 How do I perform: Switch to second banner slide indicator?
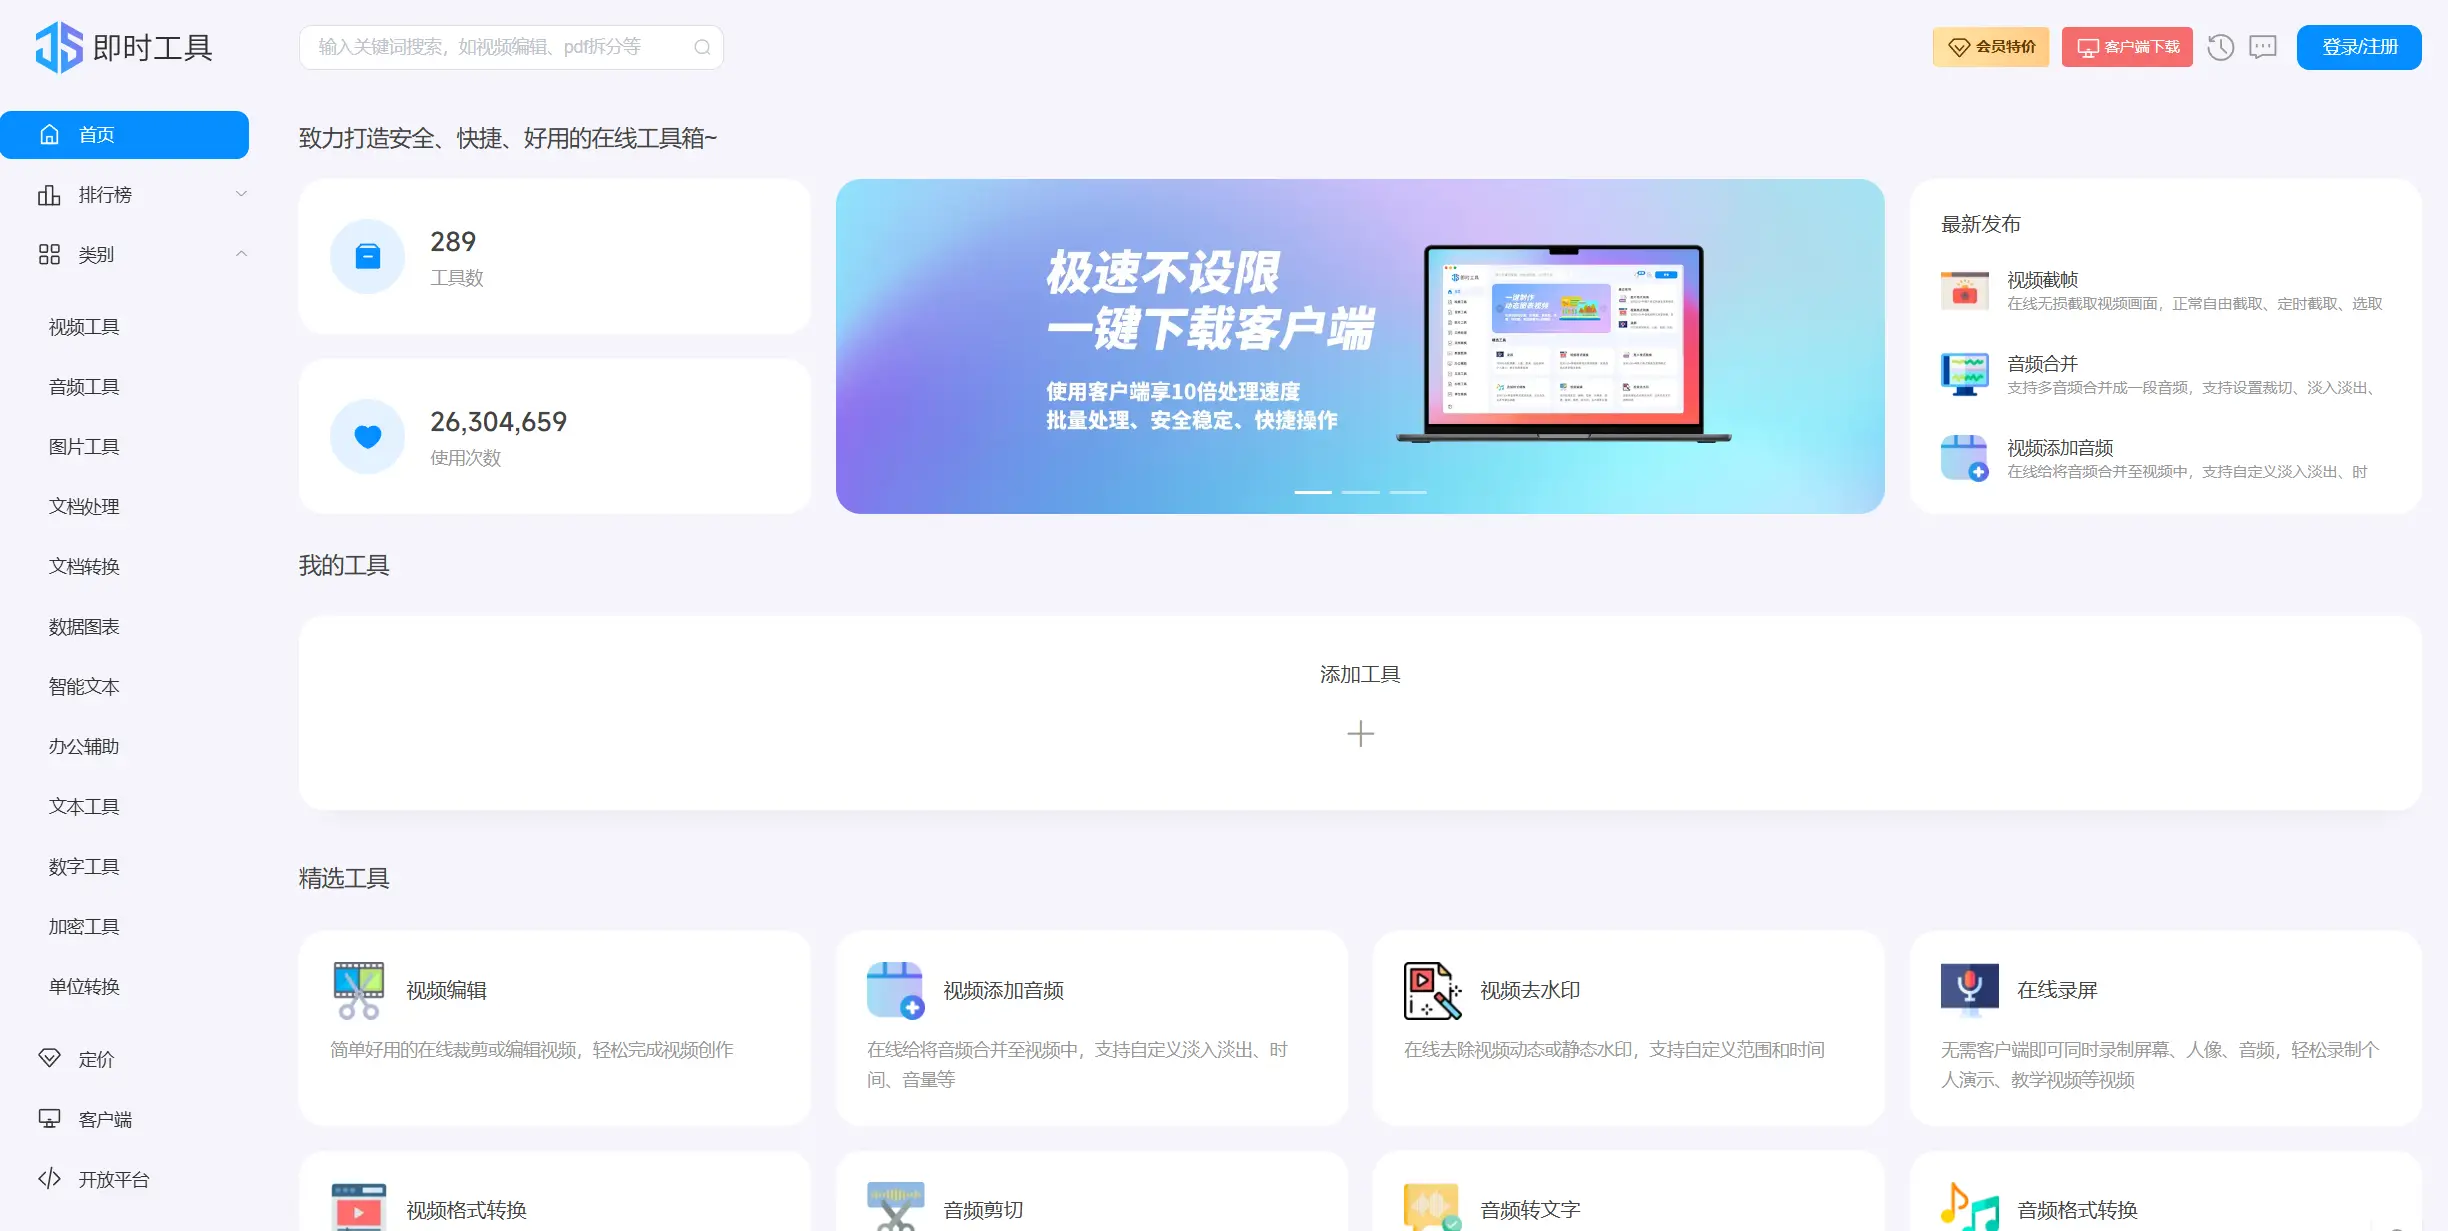1360,492
